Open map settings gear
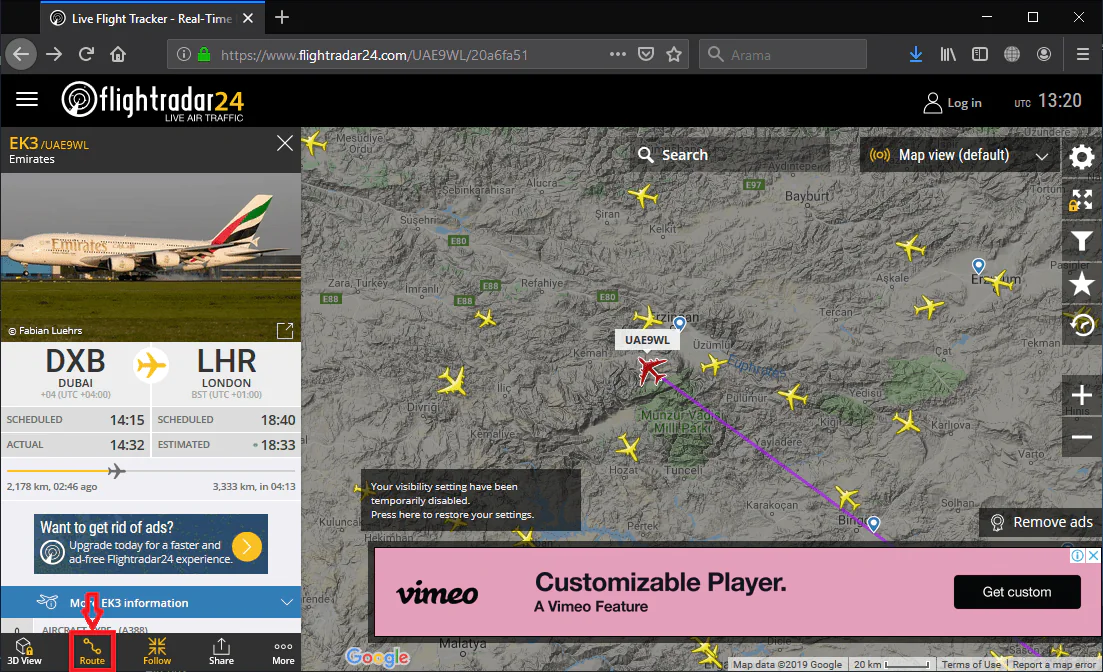The image size is (1103, 672). coord(1081,156)
